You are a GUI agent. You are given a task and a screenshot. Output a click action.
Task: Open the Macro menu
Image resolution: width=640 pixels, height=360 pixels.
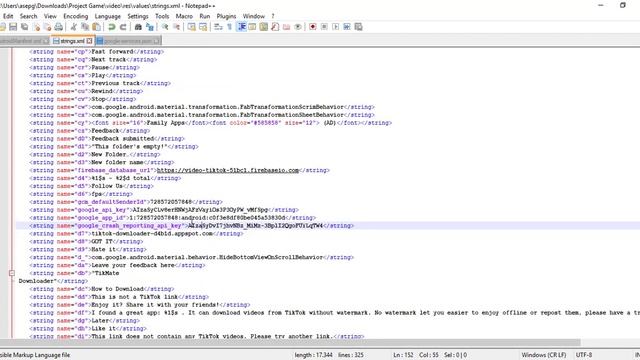184,16
